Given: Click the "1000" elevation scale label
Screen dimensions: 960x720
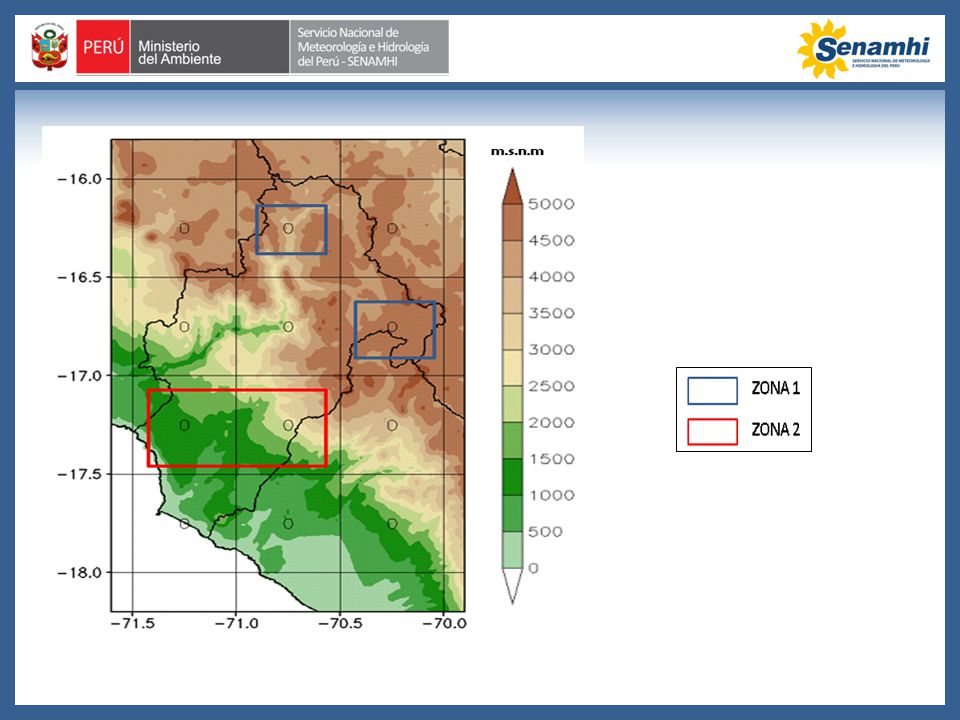Looking at the screenshot, I should [x=552, y=495].
